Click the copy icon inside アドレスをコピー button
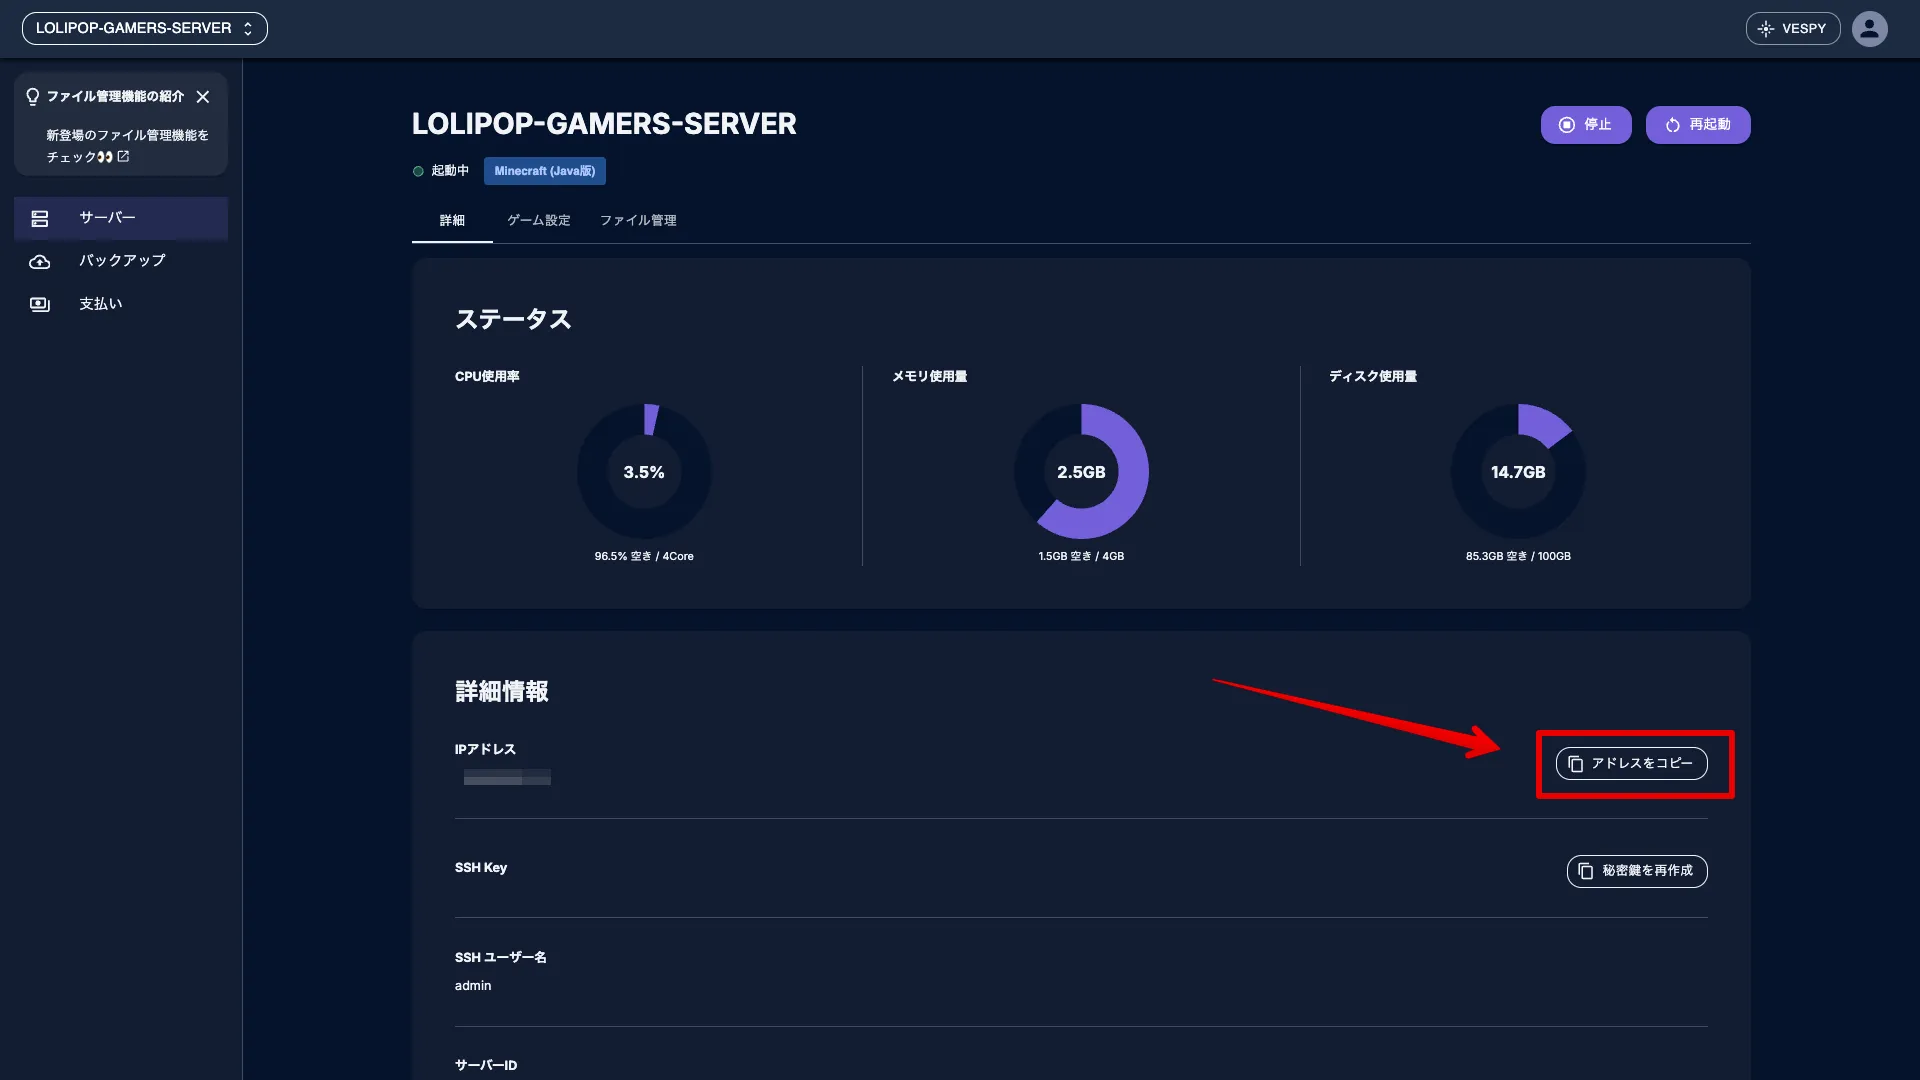The height and width of the screenshot is (1080, 1920). click(x=1577, y=763)
